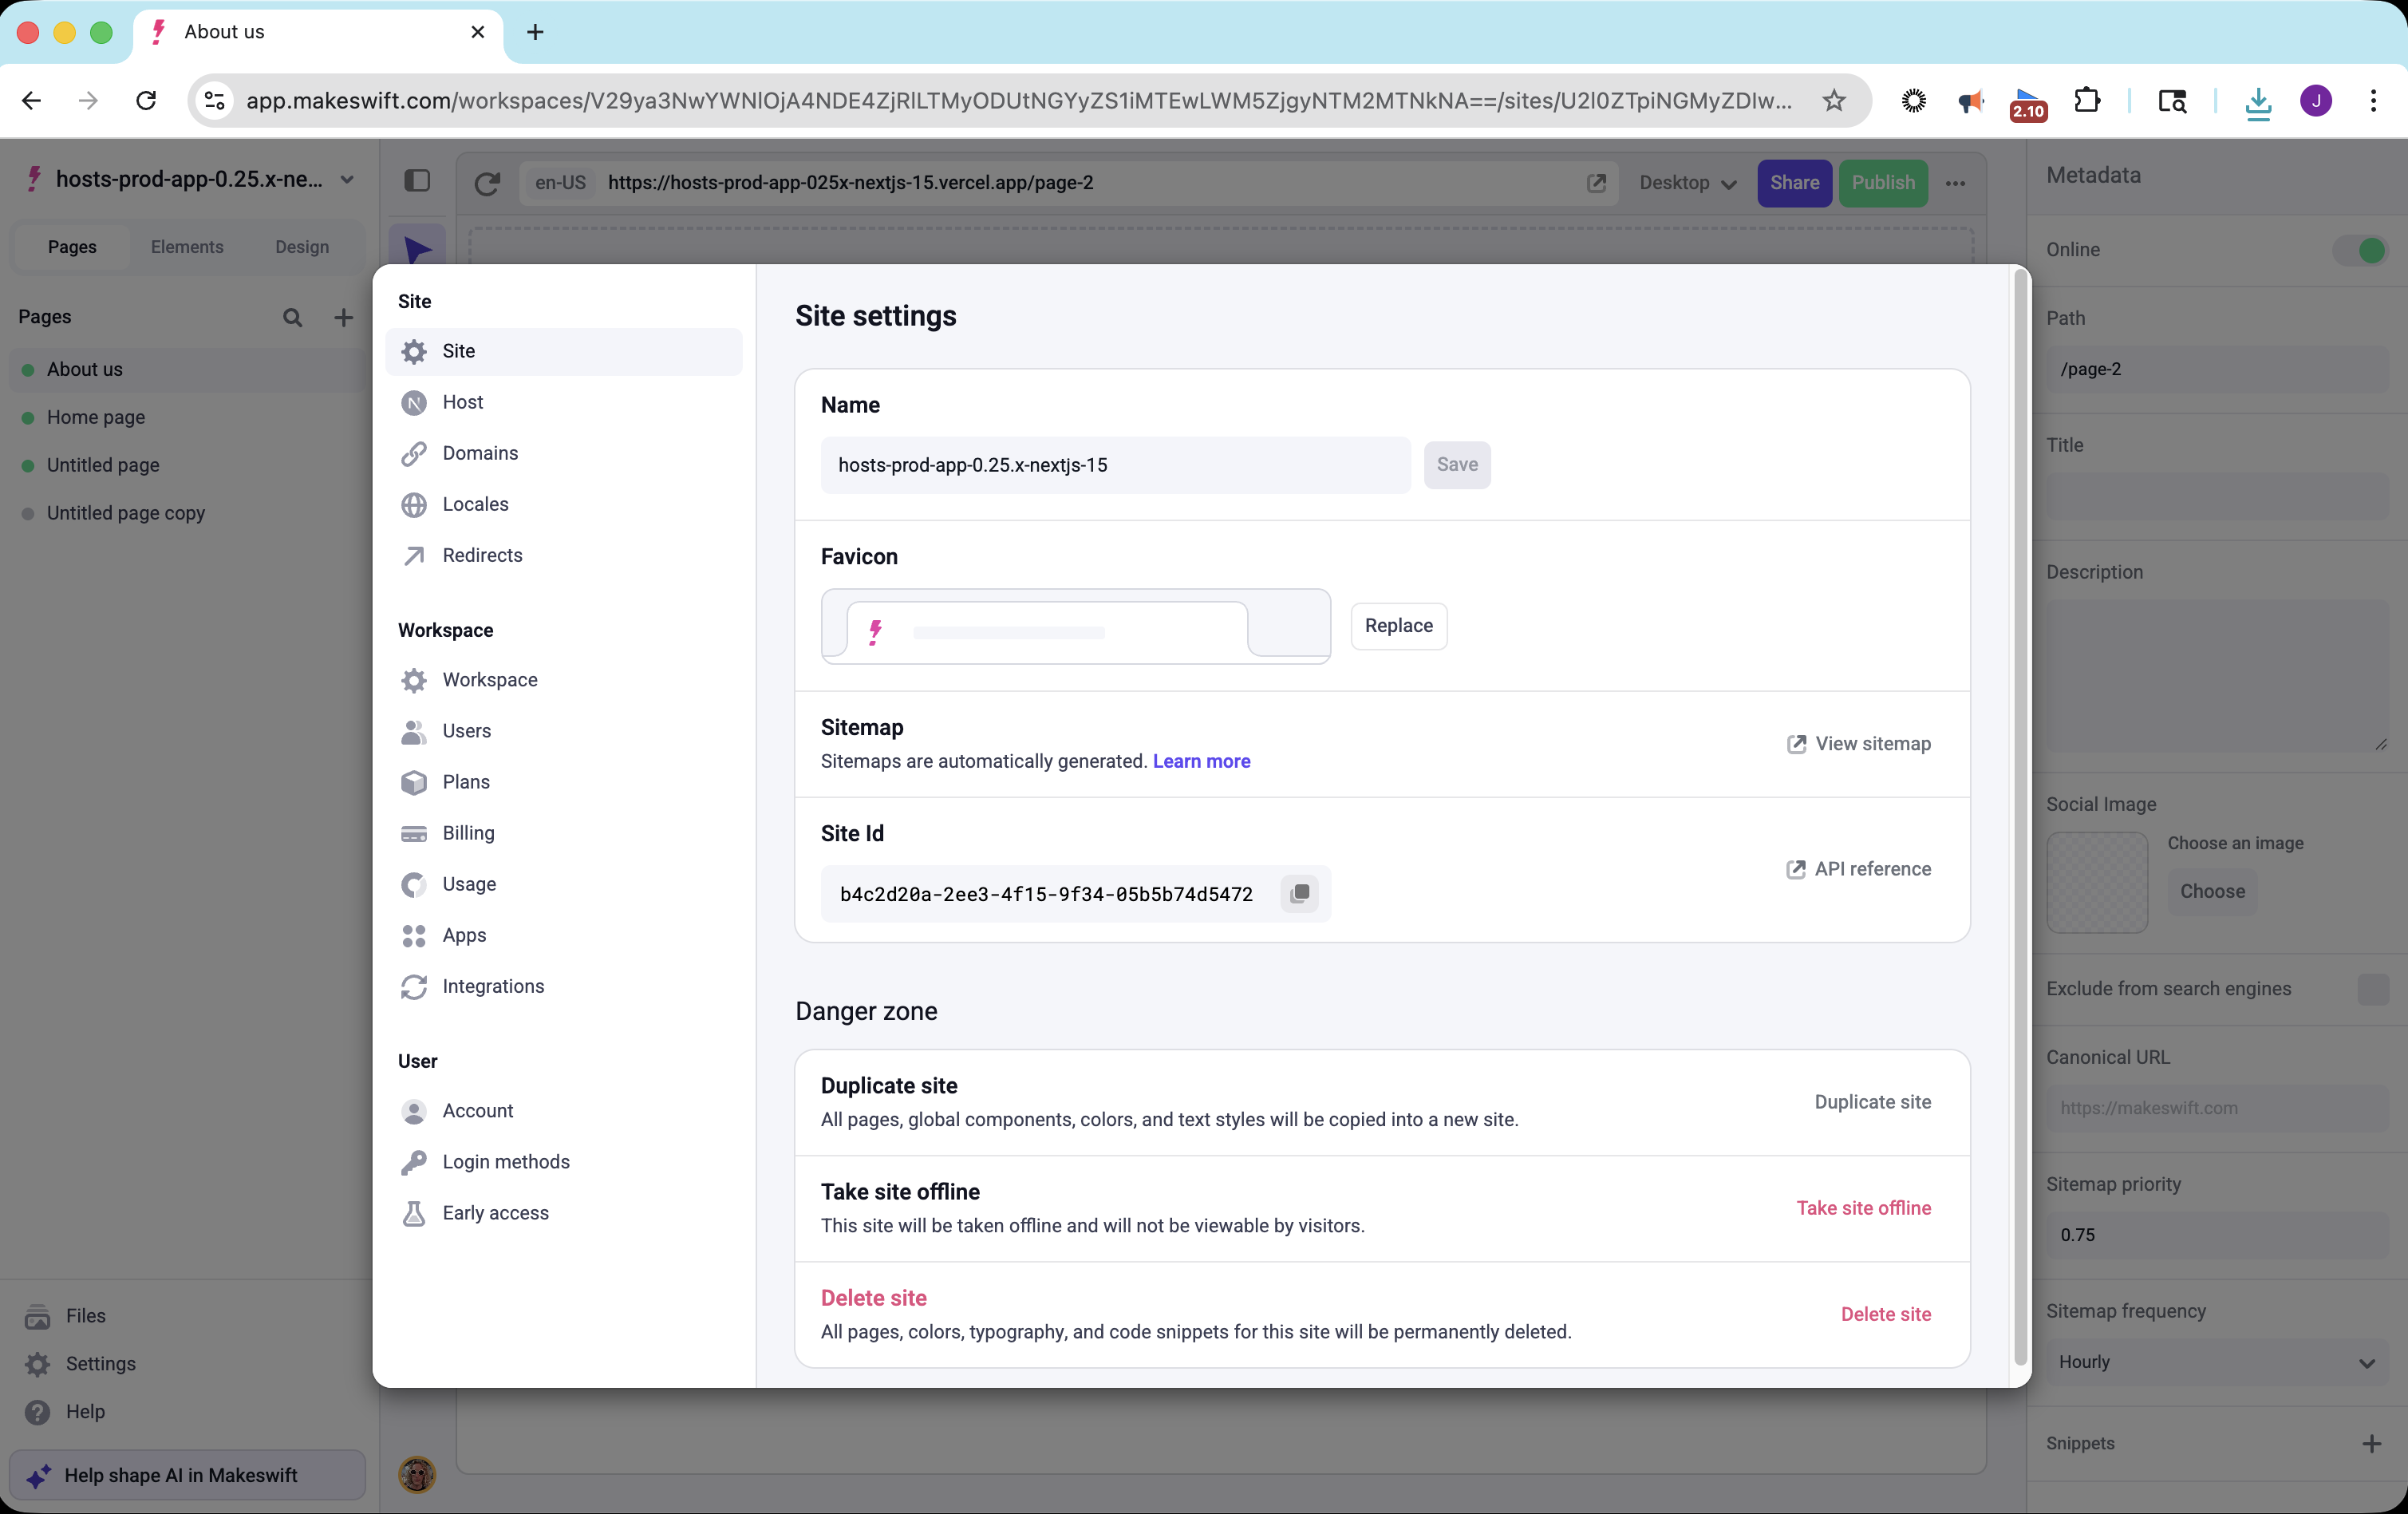Open Redirects settings
This screenshot has height=1514, width=2408.
[481, 555]
